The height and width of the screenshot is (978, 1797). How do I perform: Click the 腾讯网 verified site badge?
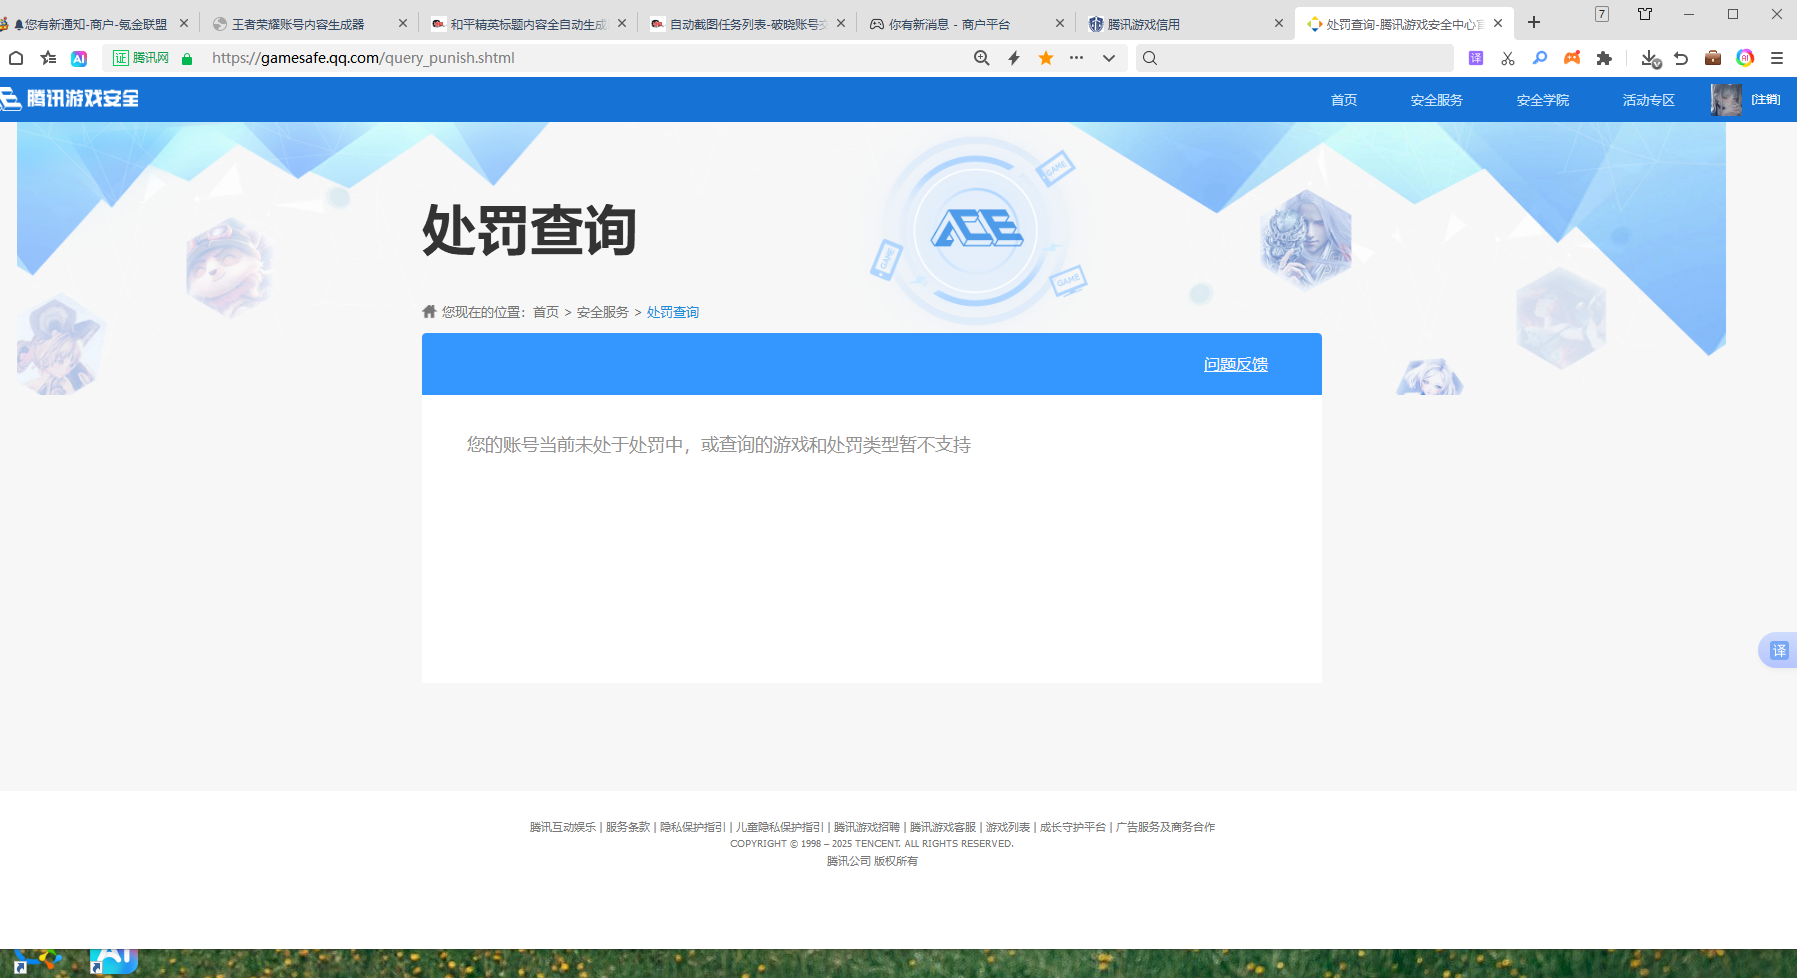tap(141, 58)
